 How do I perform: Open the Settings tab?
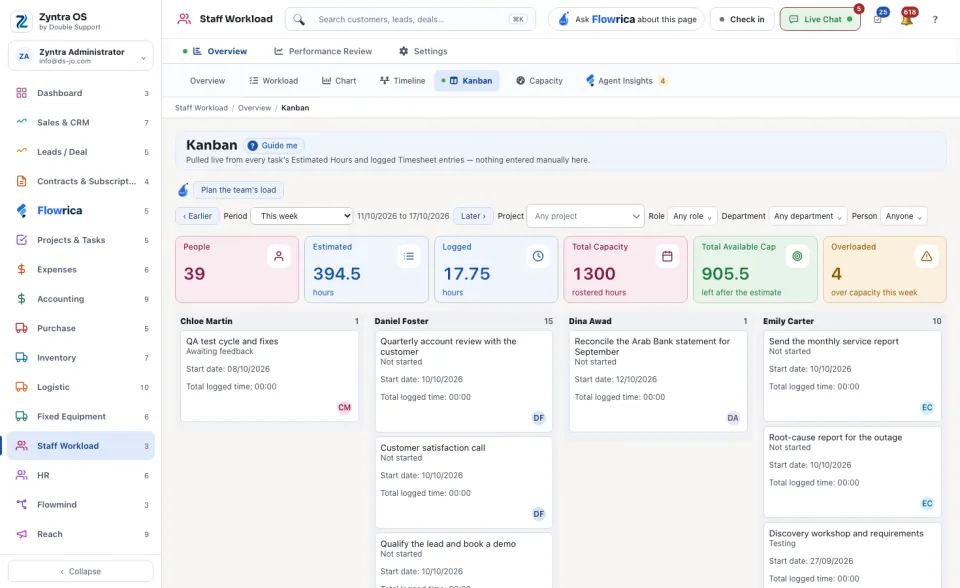[423, 51]
